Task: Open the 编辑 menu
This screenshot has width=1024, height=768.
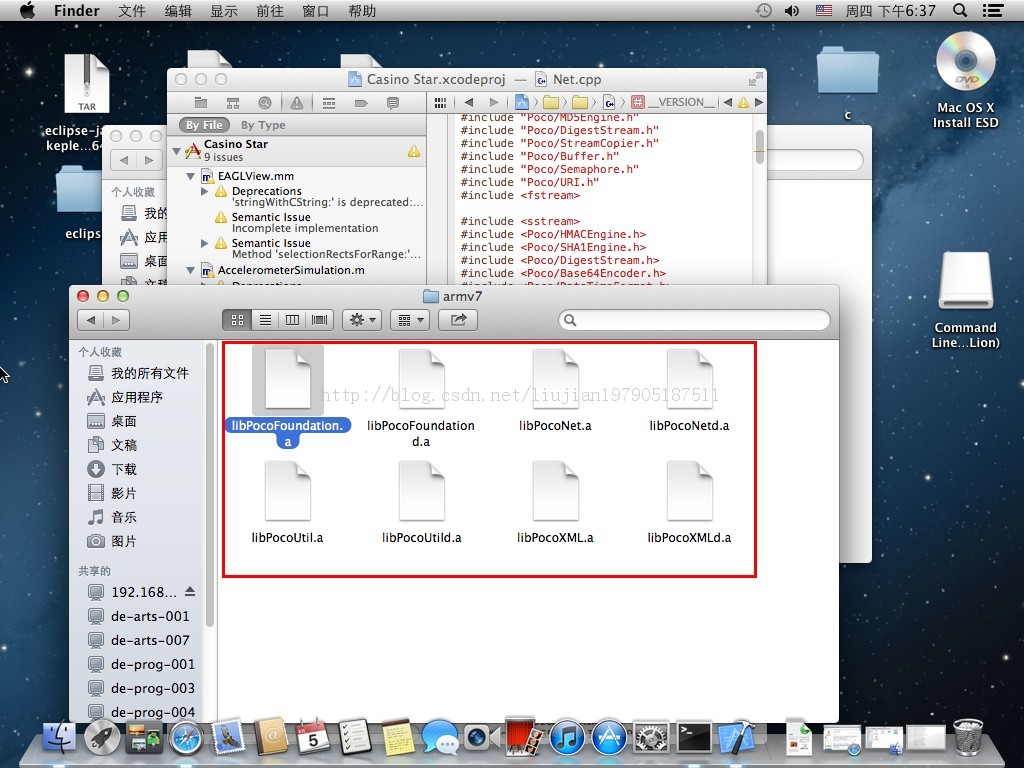Action: 178,10
